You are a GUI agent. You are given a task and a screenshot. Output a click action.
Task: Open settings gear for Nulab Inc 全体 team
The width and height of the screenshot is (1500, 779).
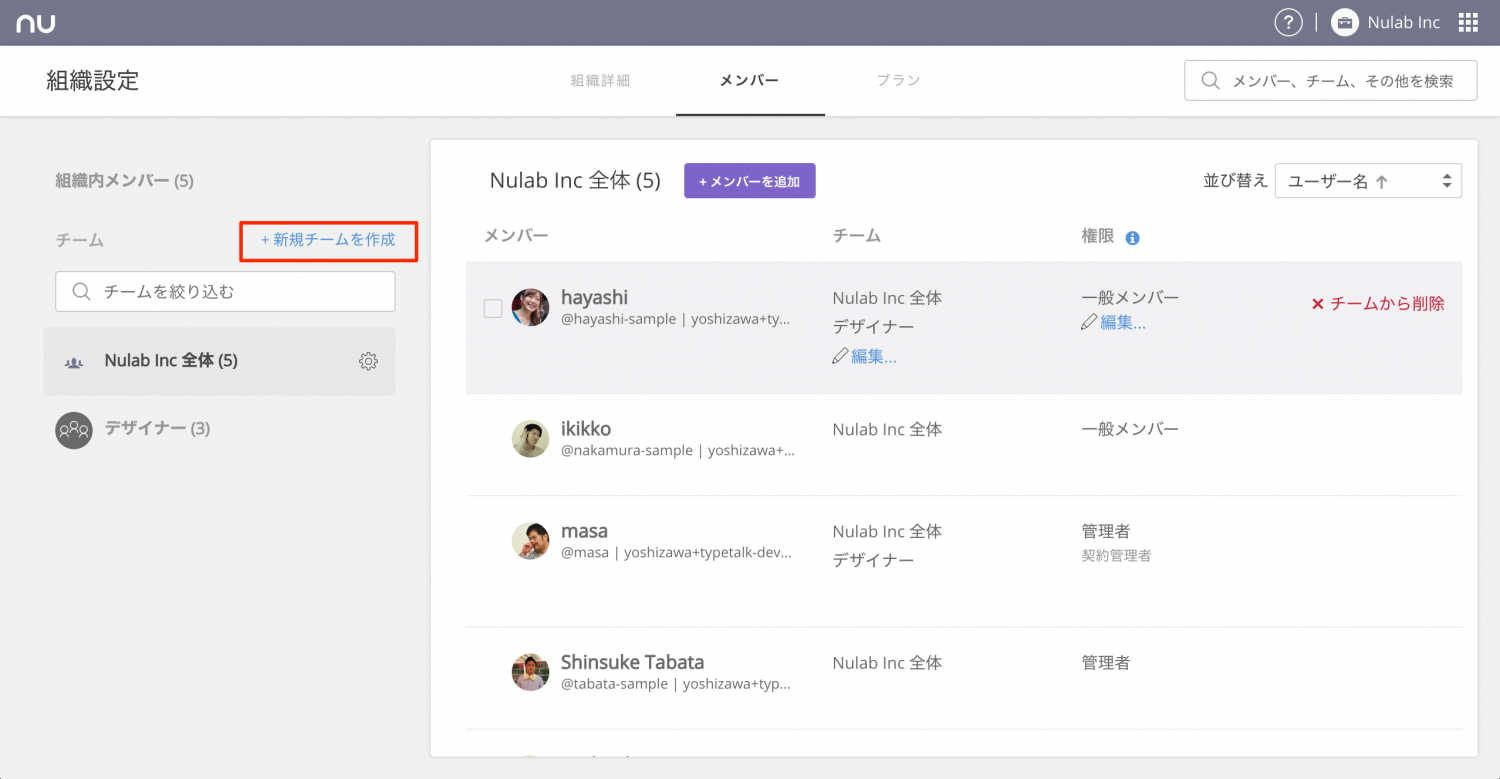pyautogui.click(x=368, y=361)
